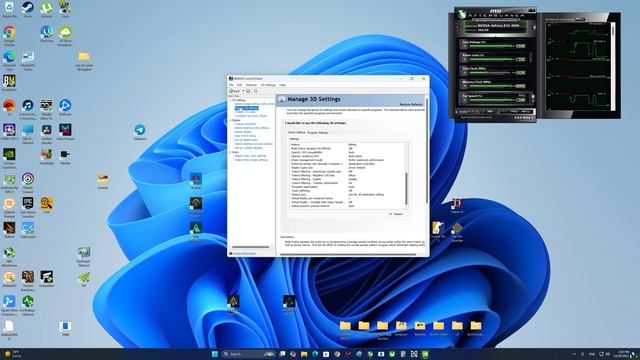Open View HDCP status page
This screenshot has height=360, width=640.
coord(245,136)
